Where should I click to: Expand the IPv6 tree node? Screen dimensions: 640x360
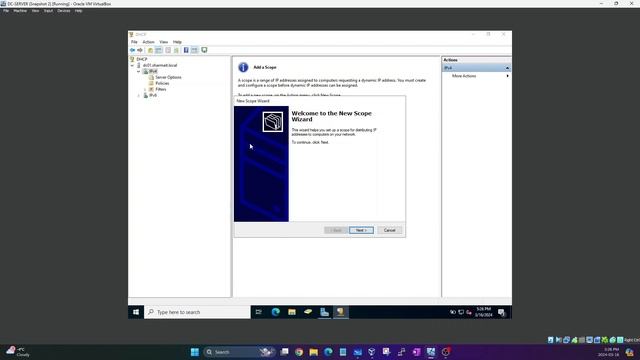point(138,96)
